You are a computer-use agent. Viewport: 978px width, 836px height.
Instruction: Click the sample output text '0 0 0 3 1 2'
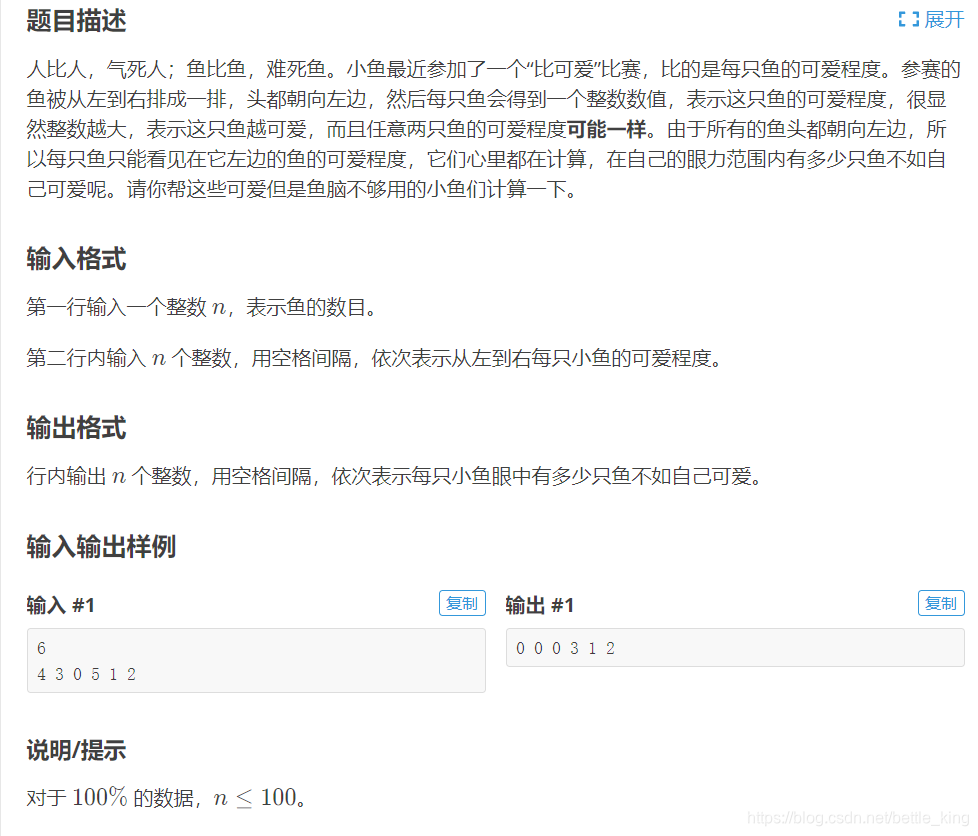coord(565,648)
